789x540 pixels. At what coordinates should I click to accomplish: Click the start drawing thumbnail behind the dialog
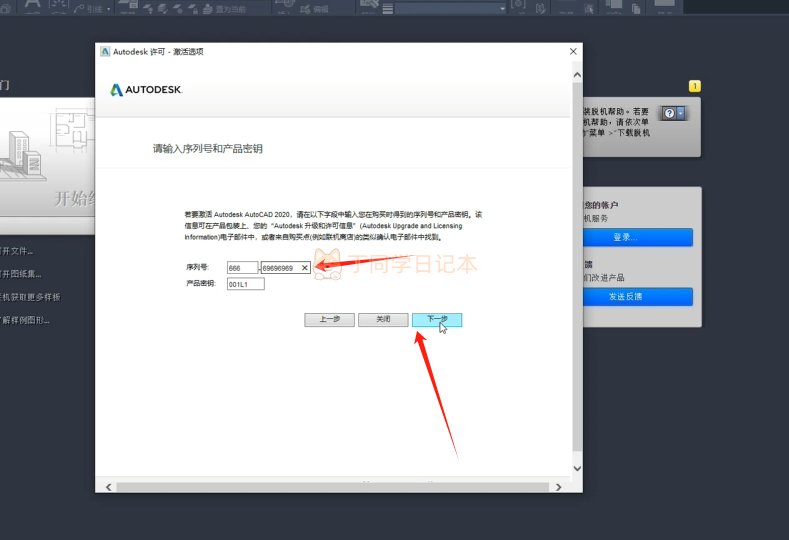pyautogui.click(x=47, y=166)
